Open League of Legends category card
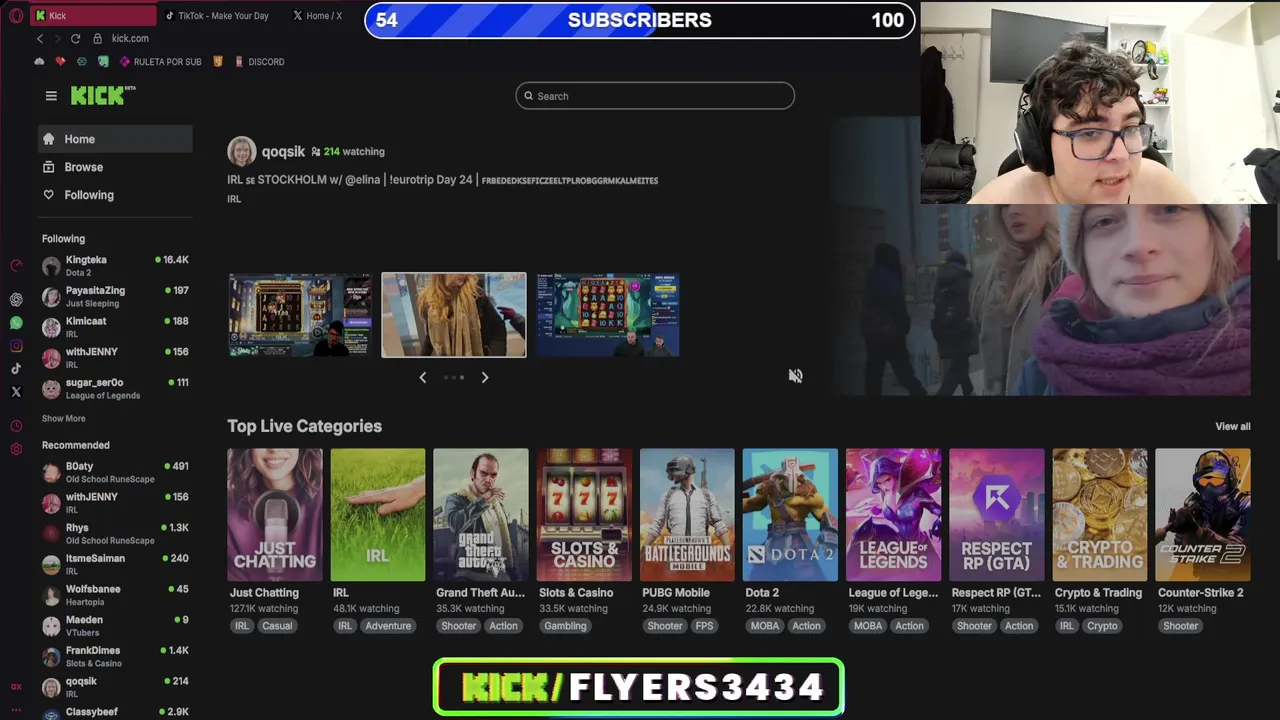The height and width of the screenshot is (720, 1280). [x=893, y=515]
